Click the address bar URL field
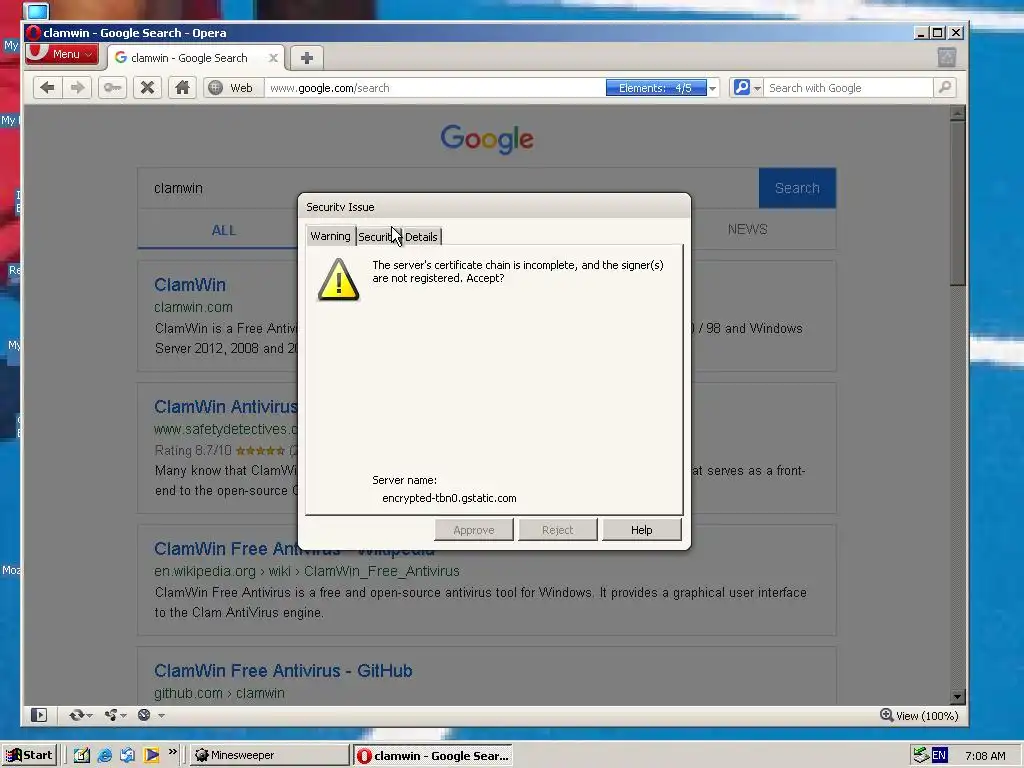This screenshot has width=1024, height=768. coord(434,88)
